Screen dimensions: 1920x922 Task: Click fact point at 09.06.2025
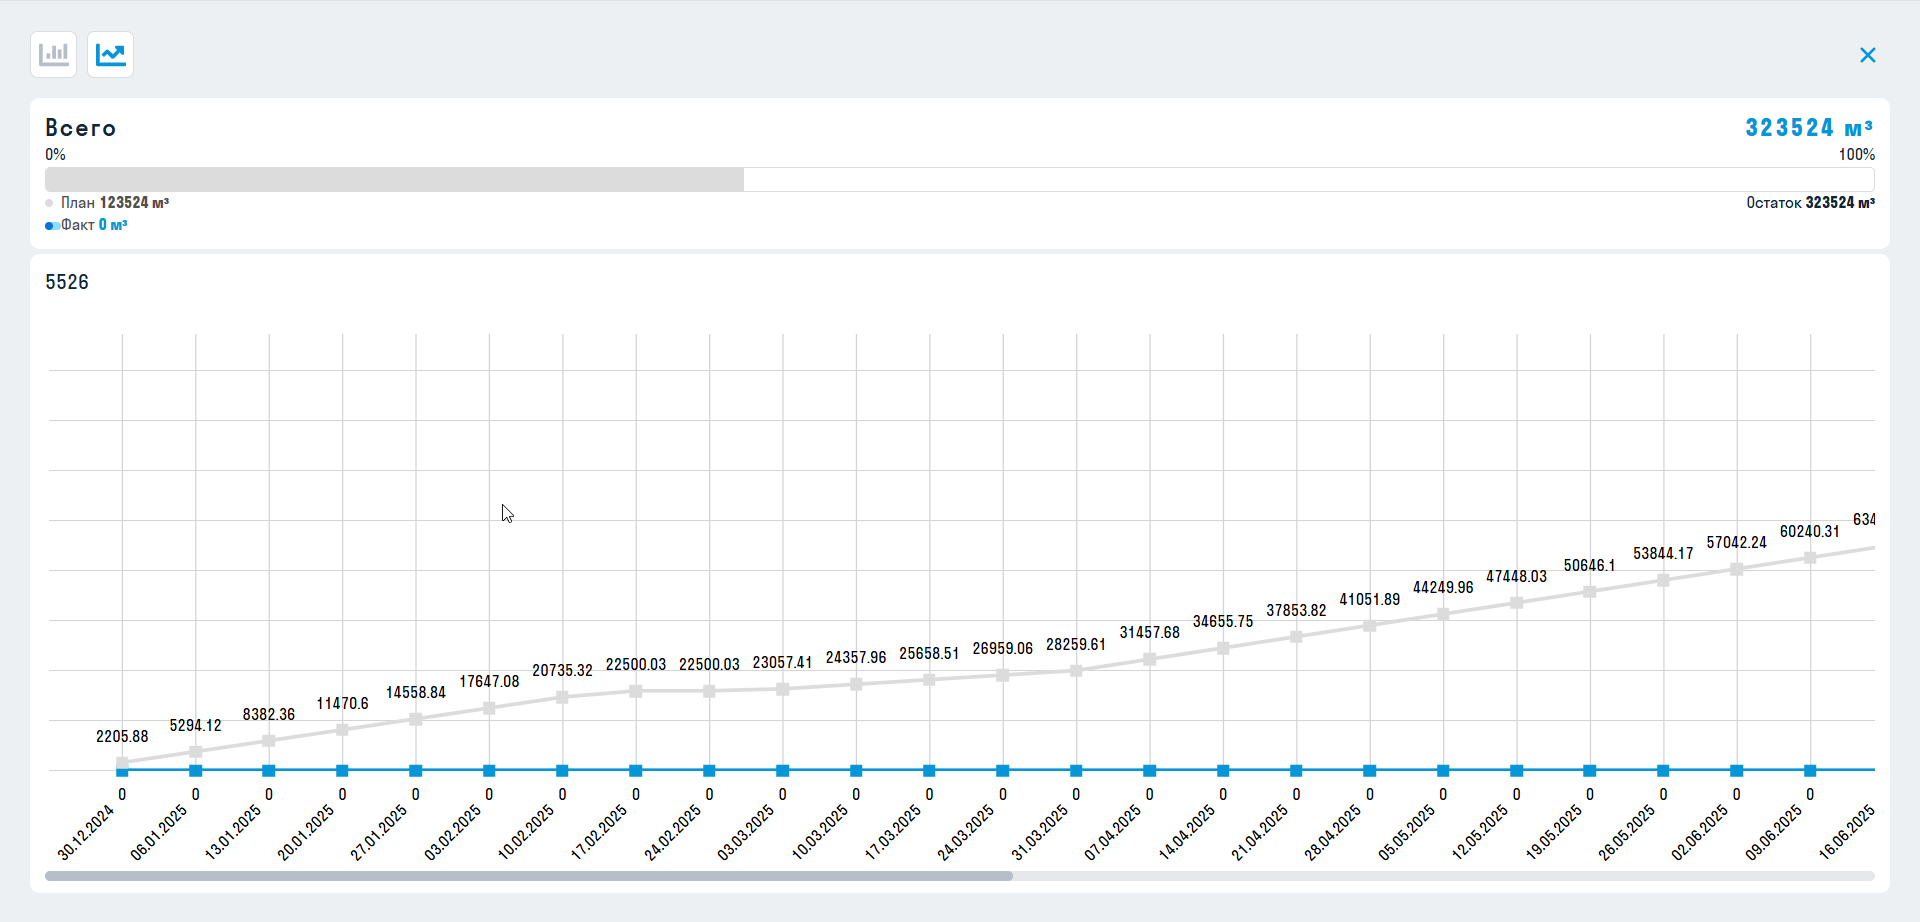coord(1810,771)
